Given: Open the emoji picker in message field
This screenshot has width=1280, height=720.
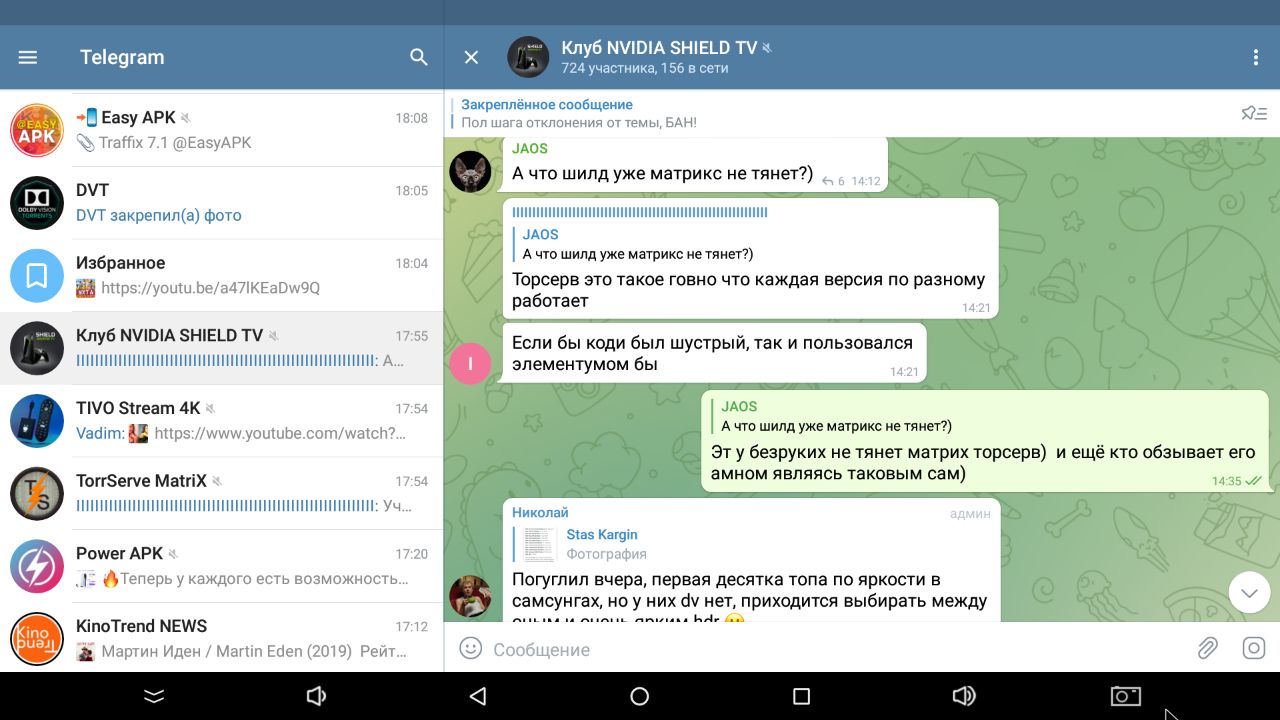Looking at the screenshot, I should pyautogui.click(x=470, y=648).
